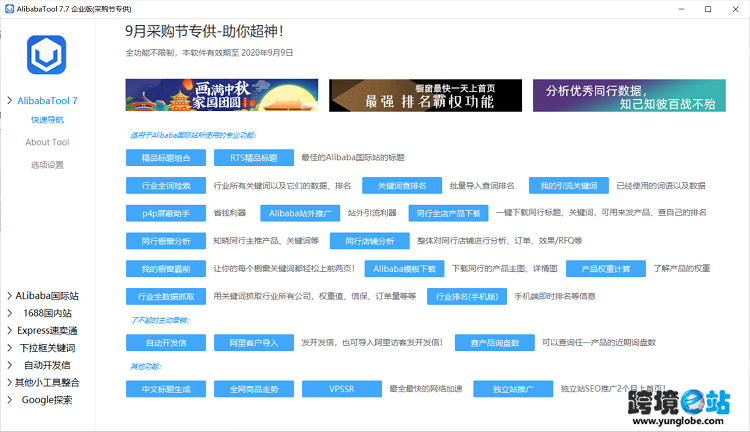
Task: Open 中文标题生成 button
Action: pyautogui.click(x=166, y=389)
